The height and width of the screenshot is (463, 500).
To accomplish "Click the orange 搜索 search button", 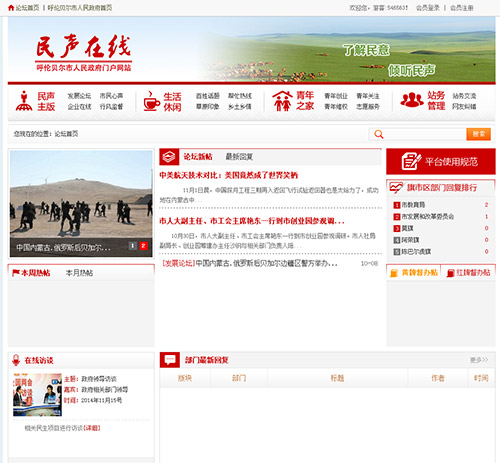I will point(478,134).
